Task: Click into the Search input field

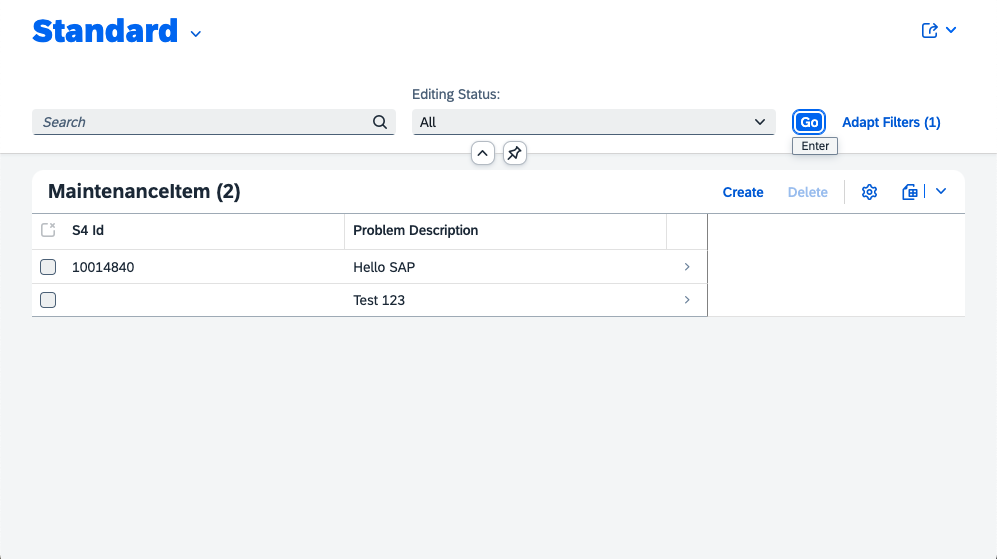Action: 200,122
